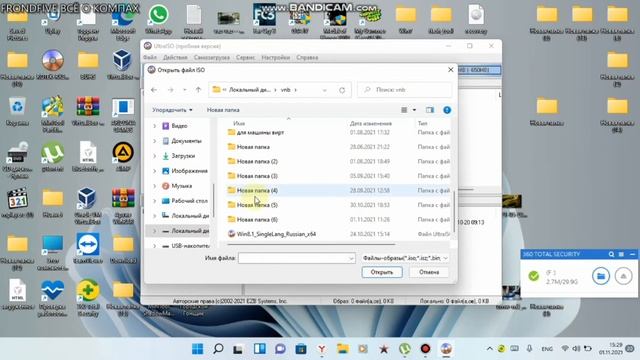Expand the Музыка tree node
The width and height of the screenshot is (640, 360).
click(155, 186)
